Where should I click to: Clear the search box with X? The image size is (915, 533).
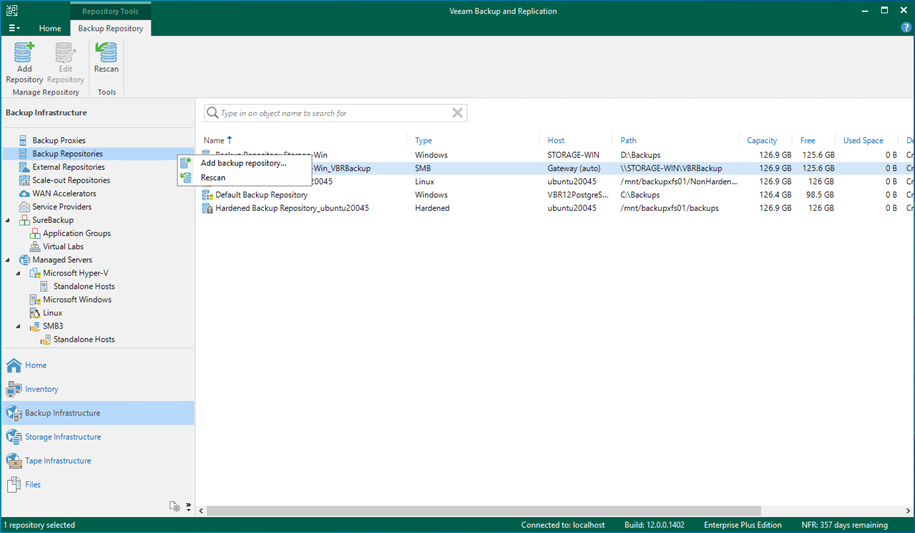pyautogui.click(x=457, y=113)
